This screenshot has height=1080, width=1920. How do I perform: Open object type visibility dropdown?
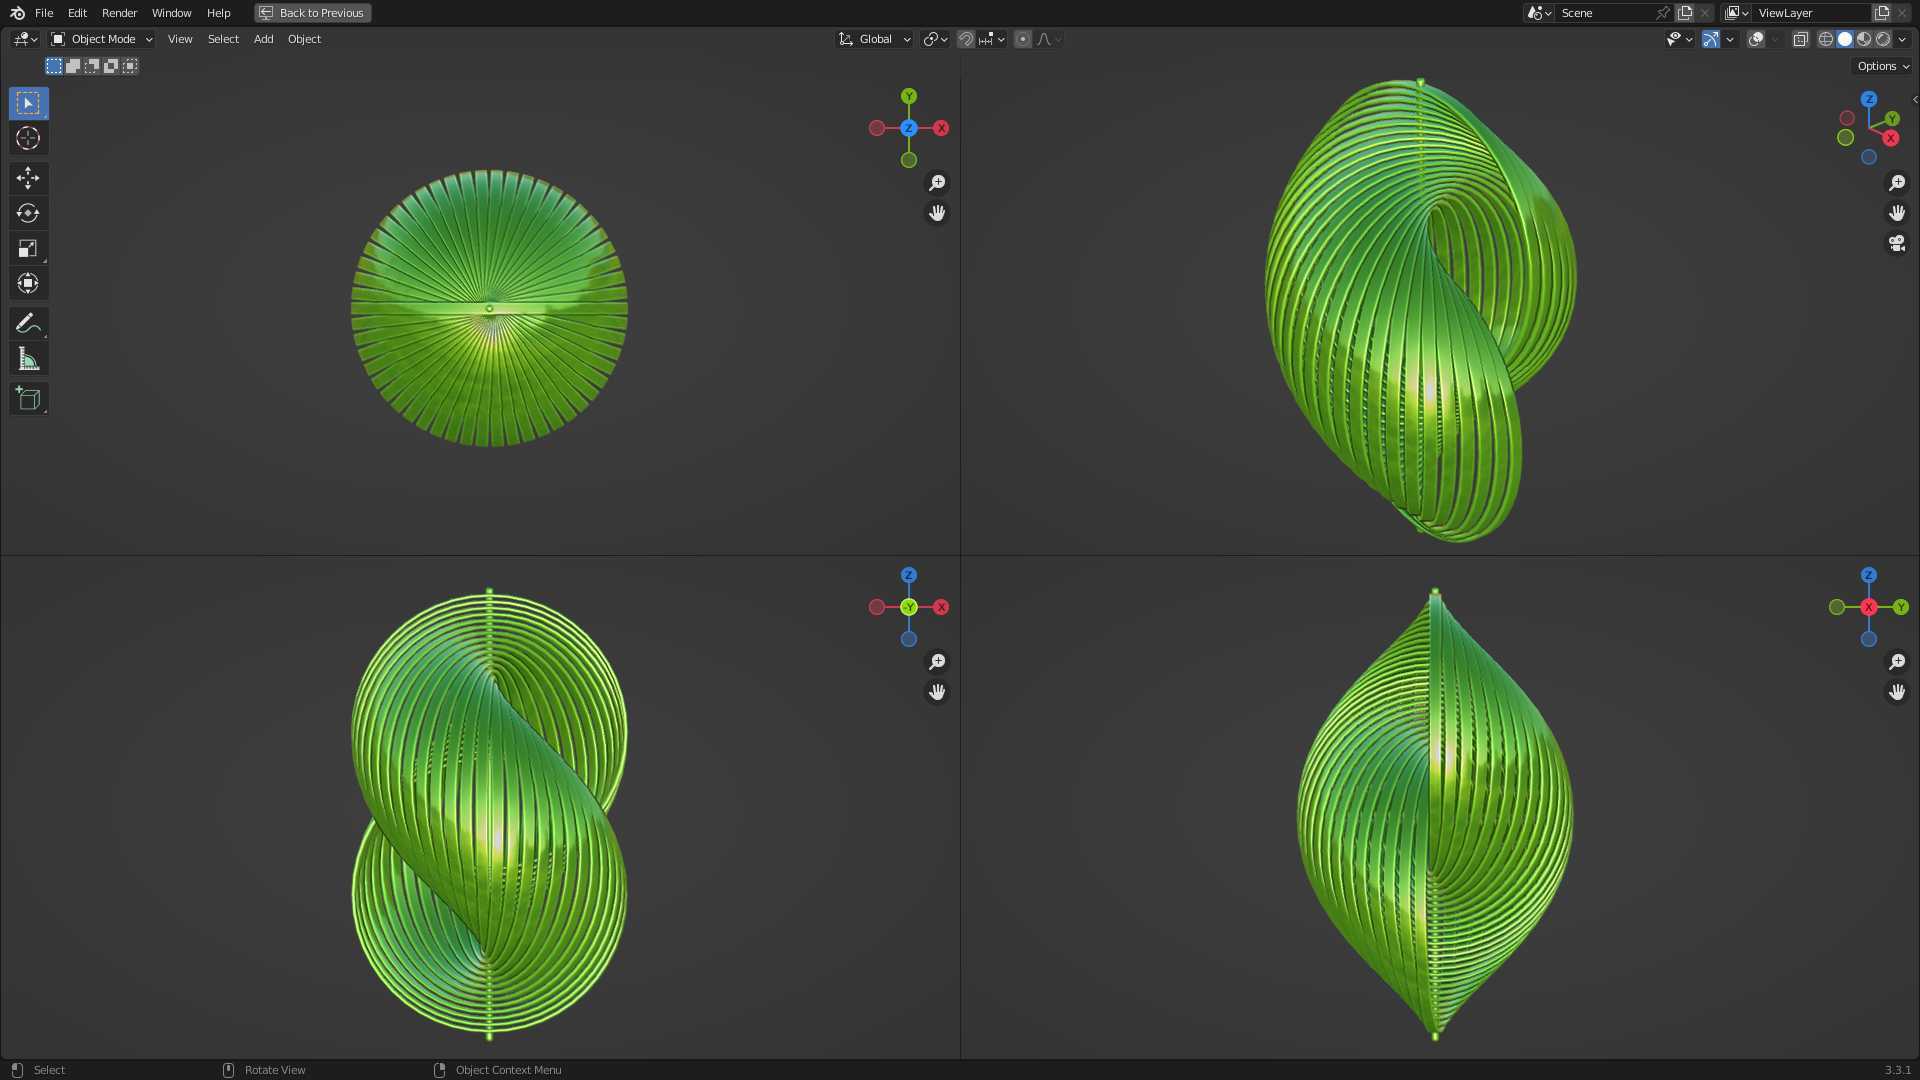pyautogui.click(x=1679, y=39)
